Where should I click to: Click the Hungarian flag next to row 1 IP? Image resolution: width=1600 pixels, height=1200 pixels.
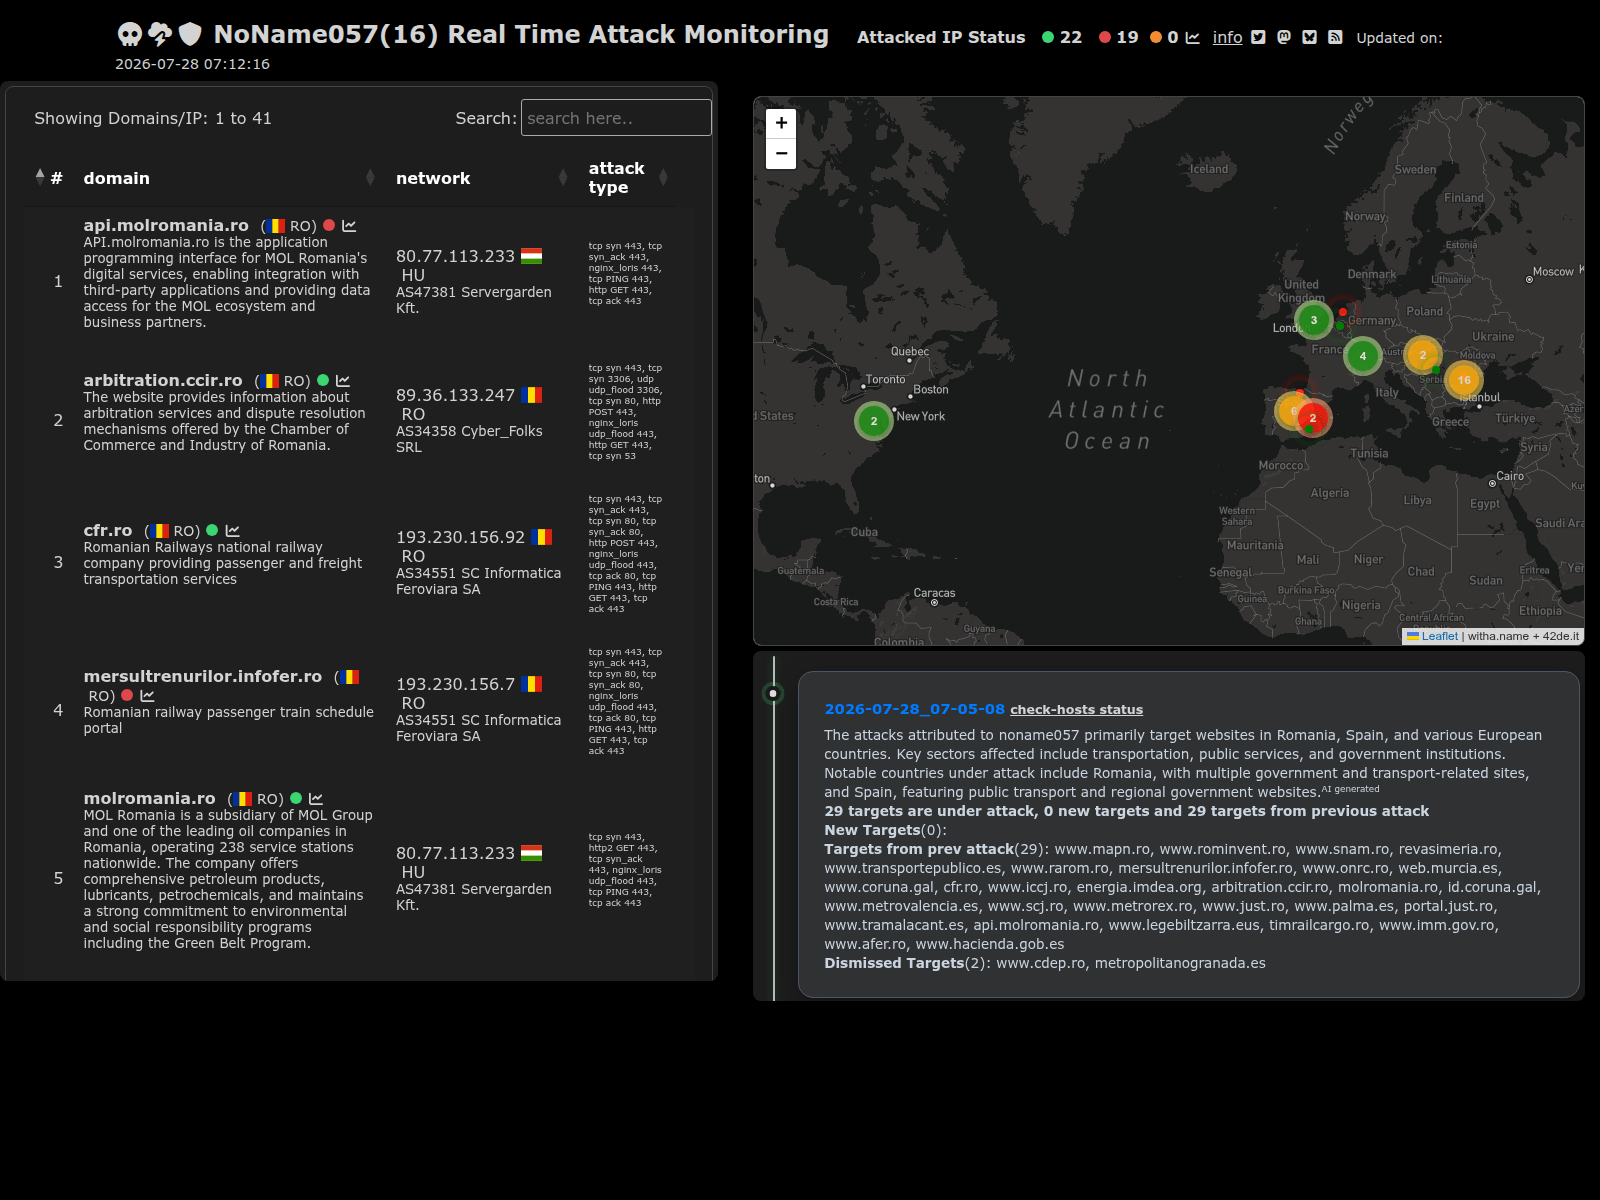pyautogui.click(x=531, y=256)
